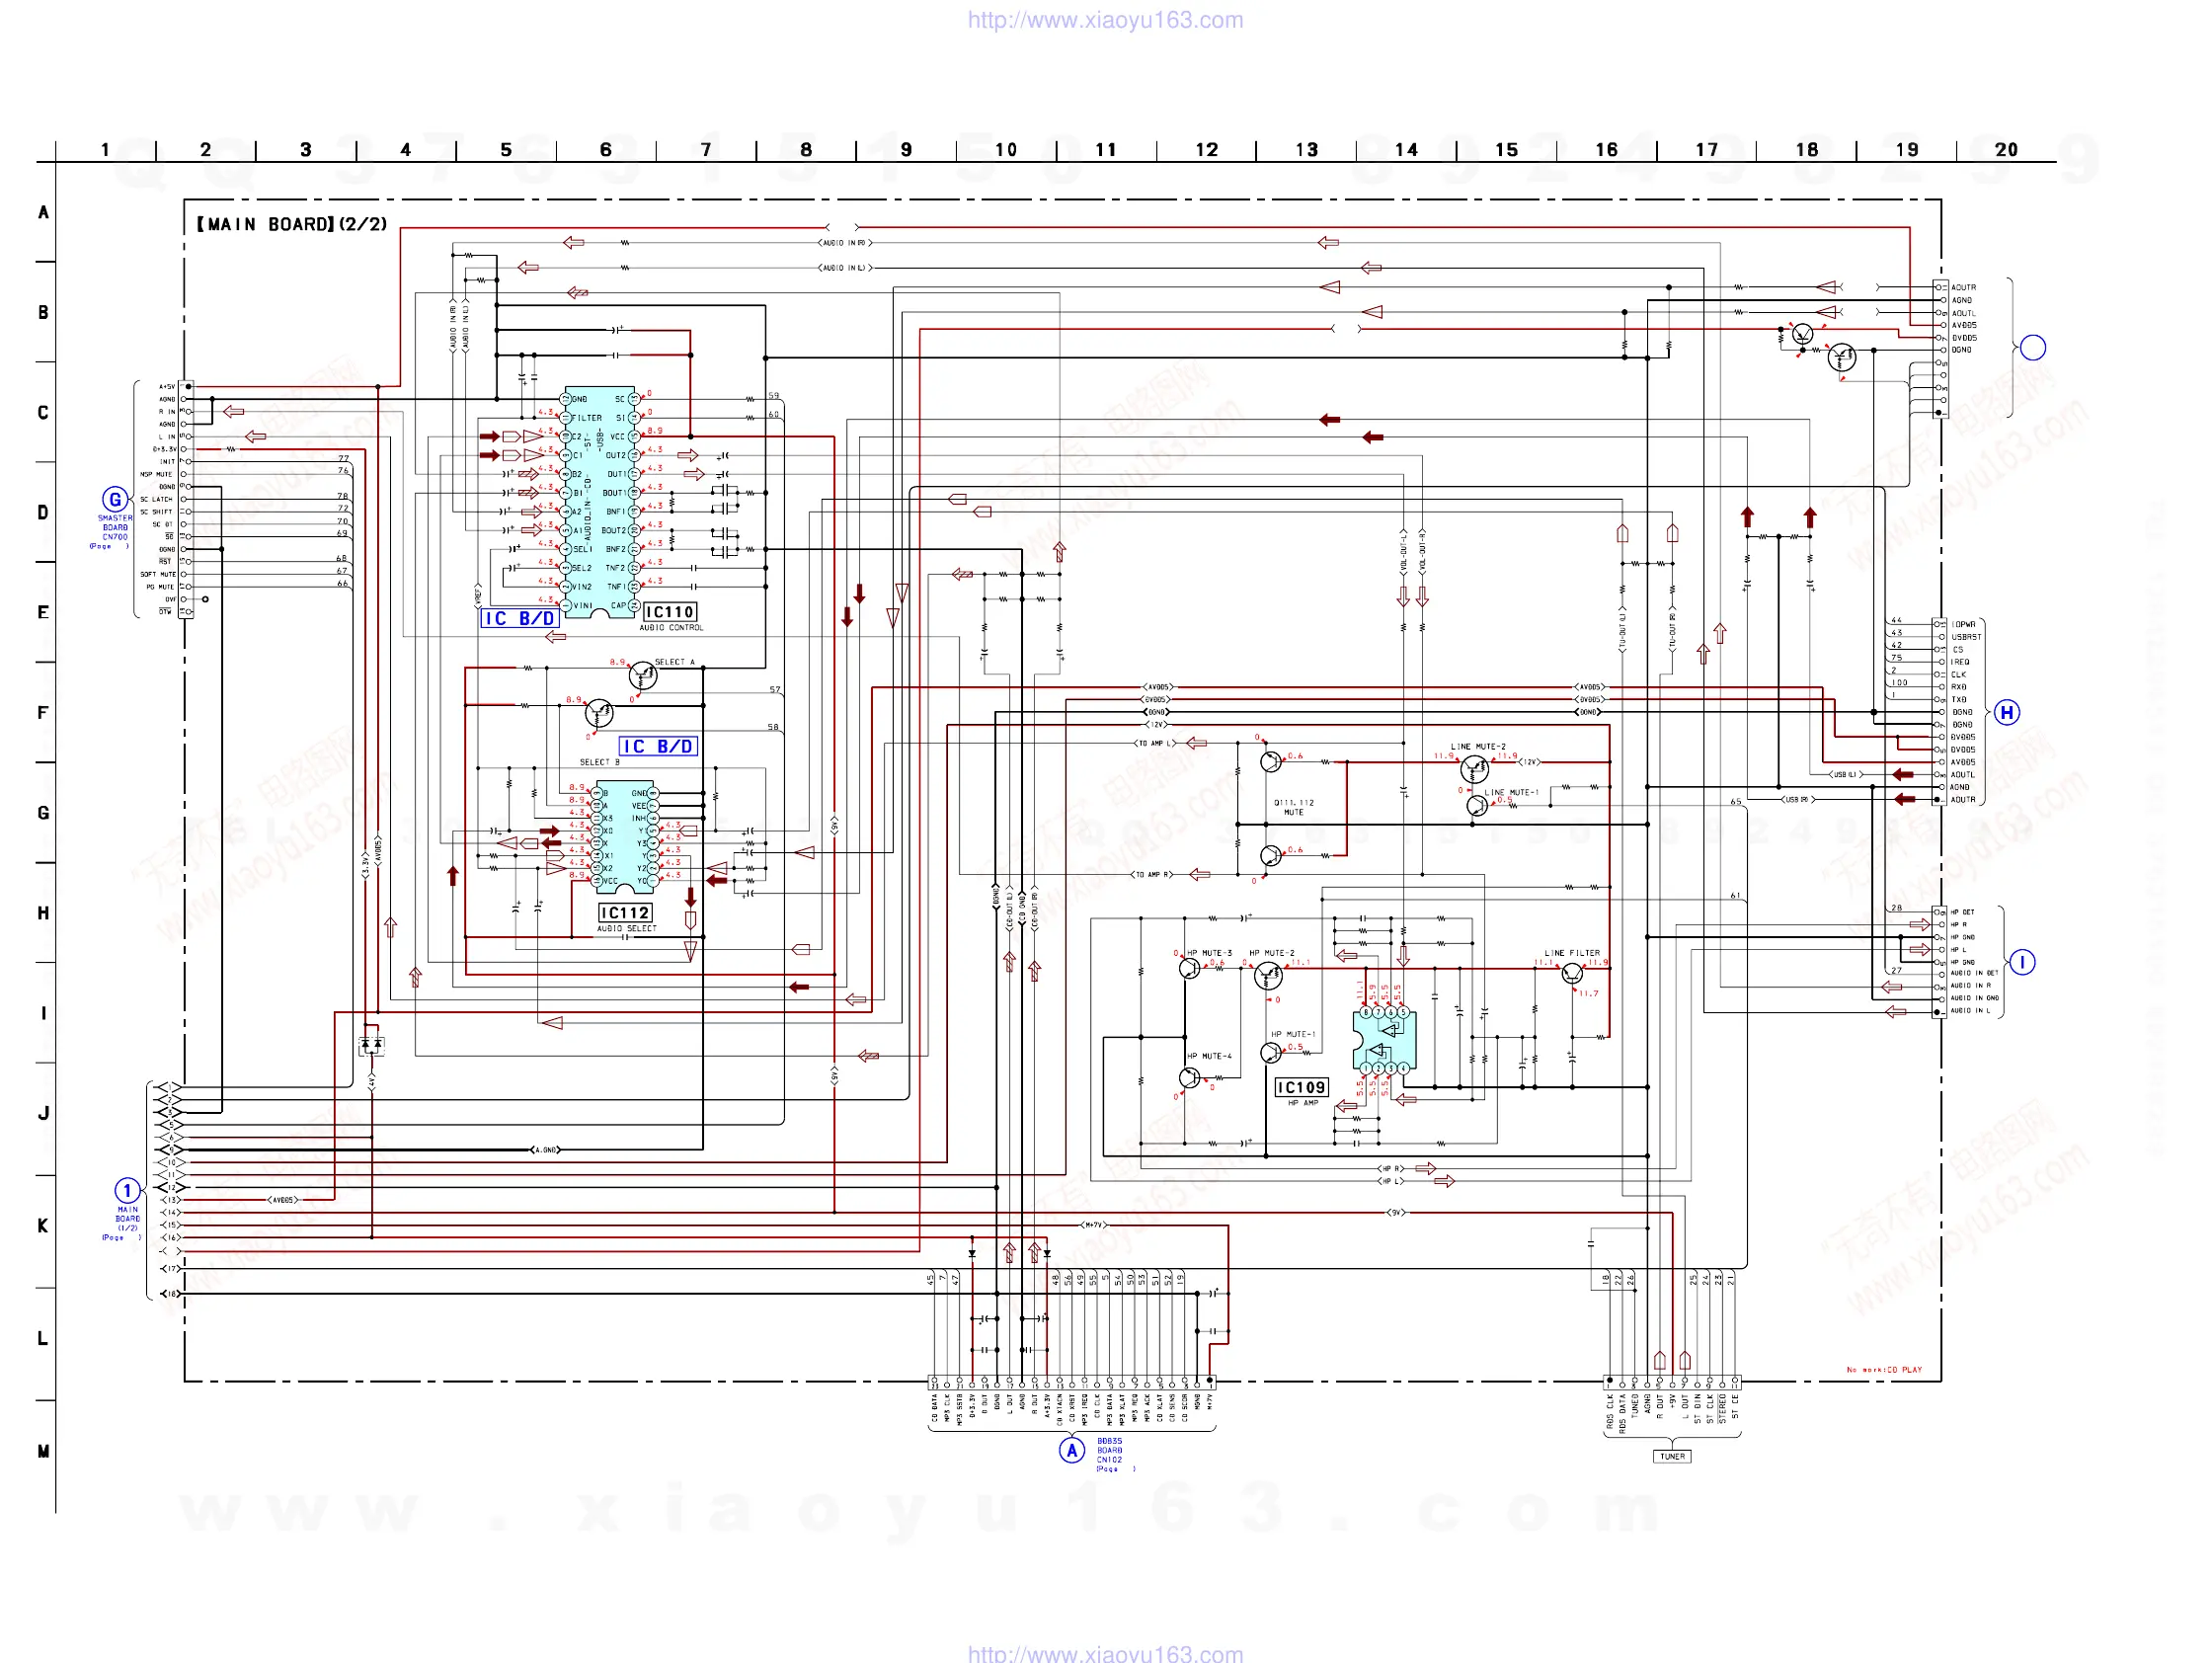2212x1663 pixels.
Task: Open the xiaoyu163.com link at page top
Action: (x=1105, y=20)
